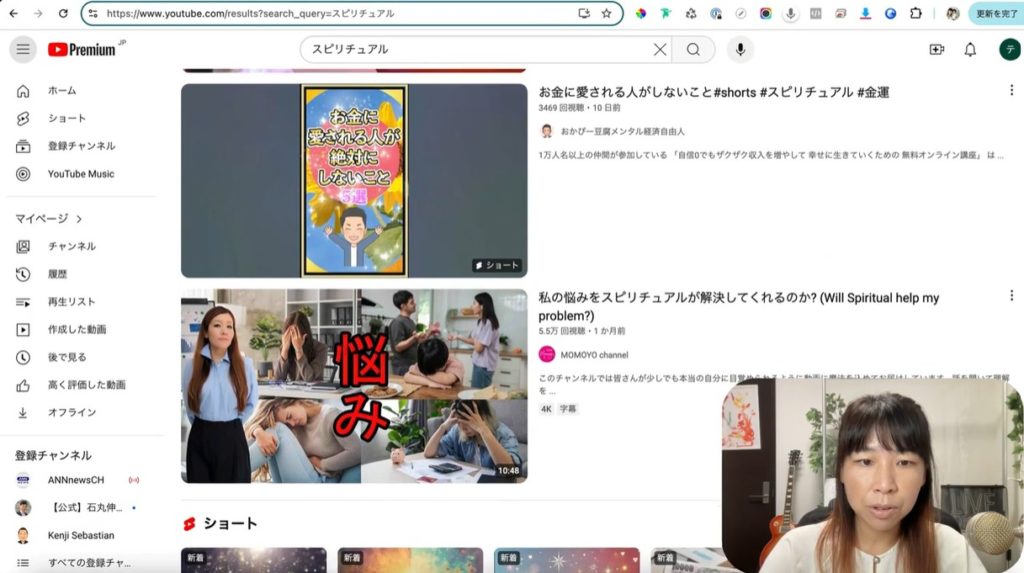This screenshot has height=573, width=1024.
Task: Open options for お金に愛される人 video
Action: (1011, 91)
